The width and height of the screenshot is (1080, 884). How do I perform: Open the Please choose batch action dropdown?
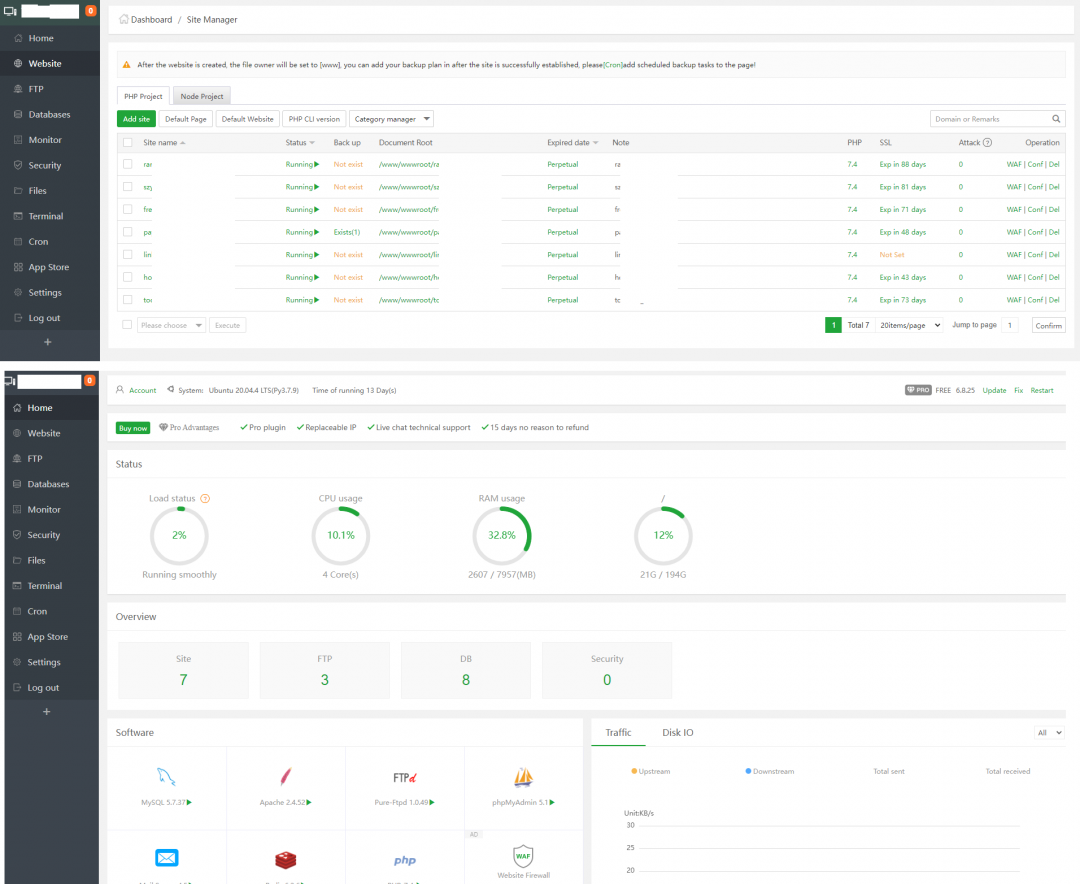point(171,326)
